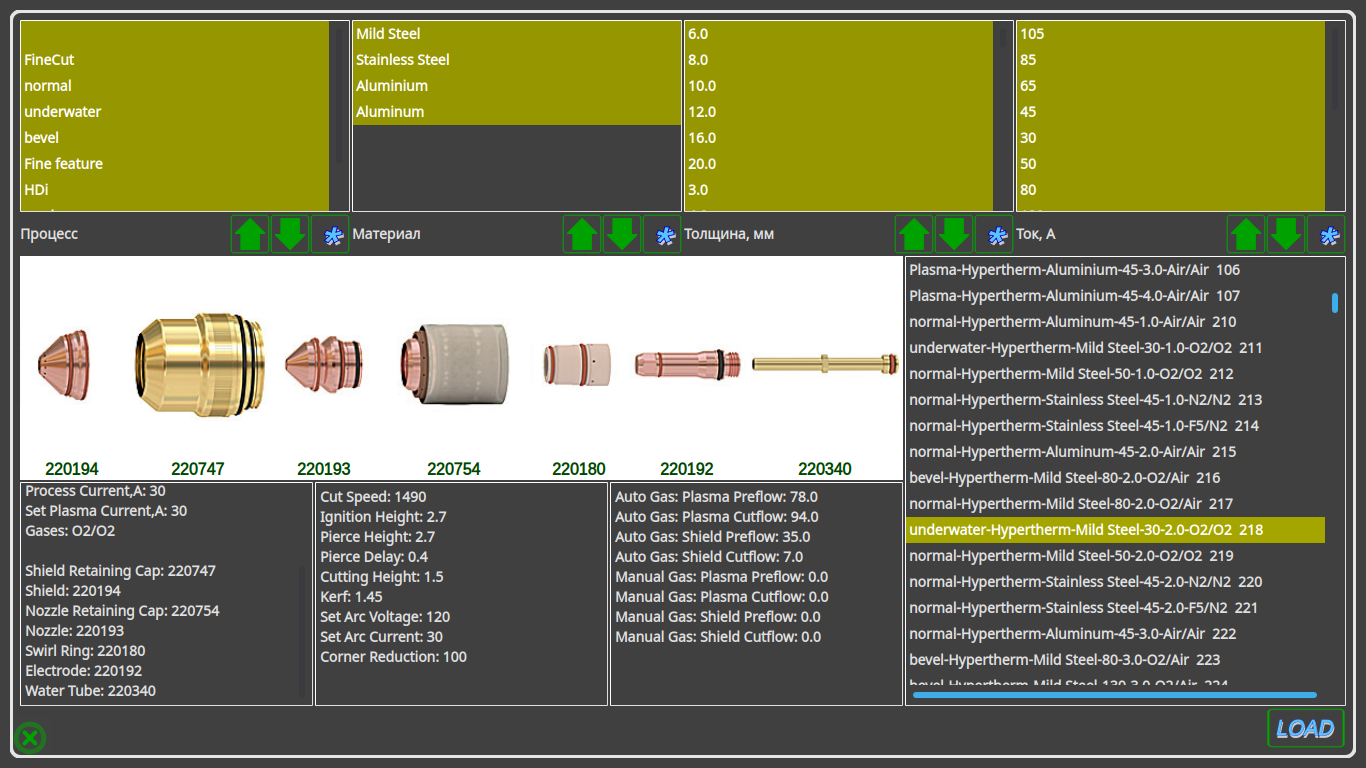1366x768 pixels.
Task: Pick the 85 current value
Action: click(x=1028, y=60)
